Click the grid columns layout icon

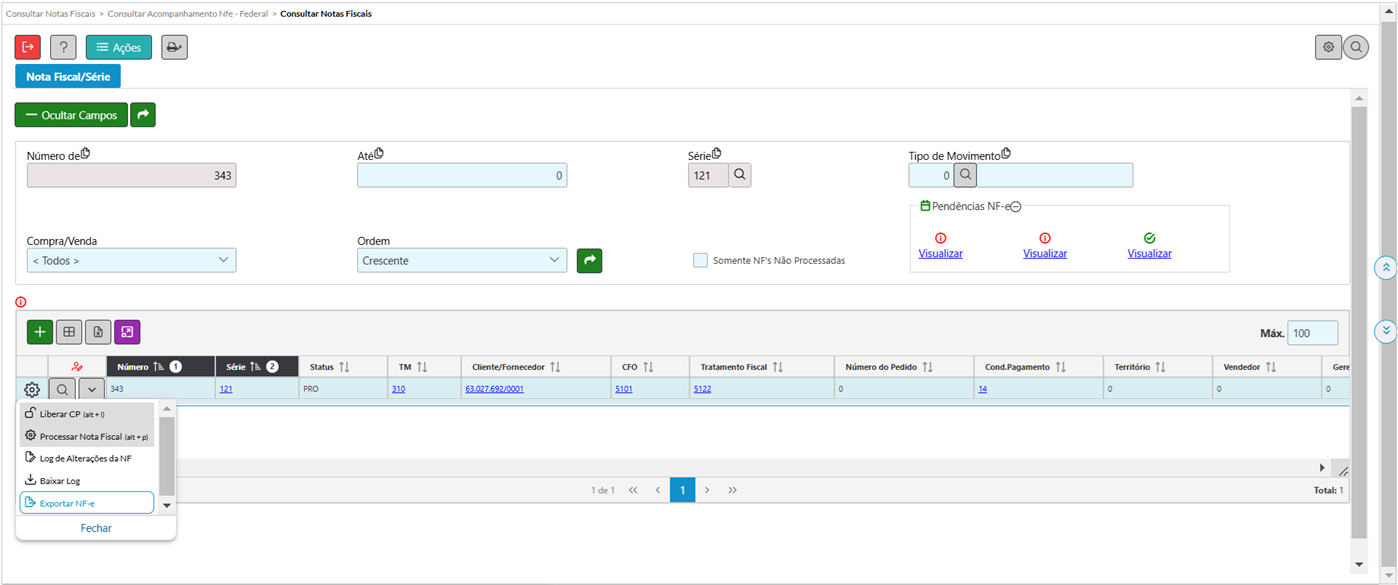69,332
